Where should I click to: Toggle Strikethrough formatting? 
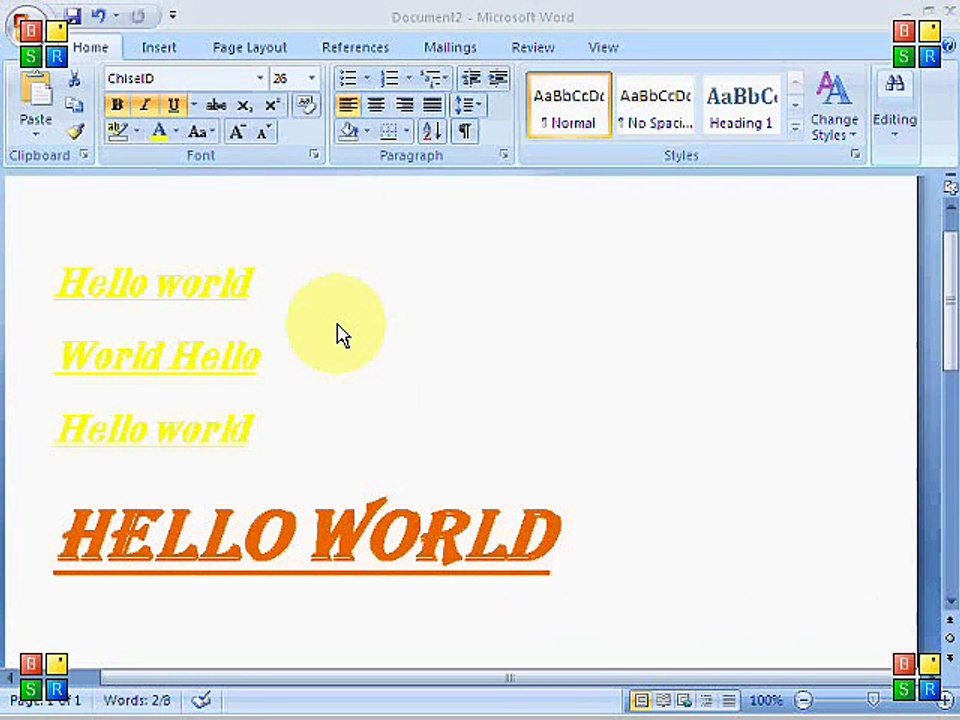click(216, 105)
